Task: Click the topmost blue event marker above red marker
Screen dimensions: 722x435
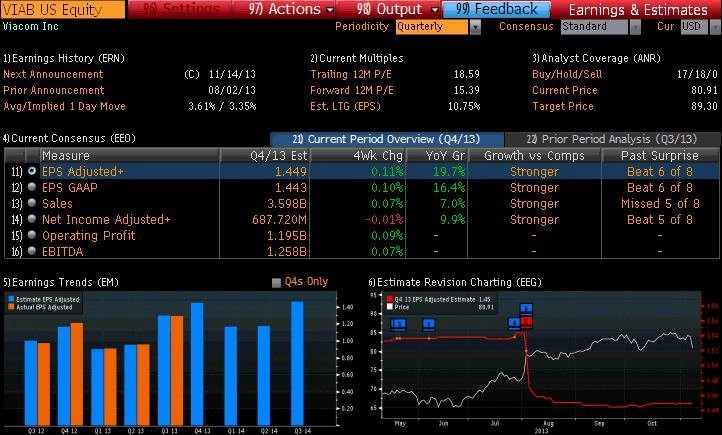Action: click(526, 309)
